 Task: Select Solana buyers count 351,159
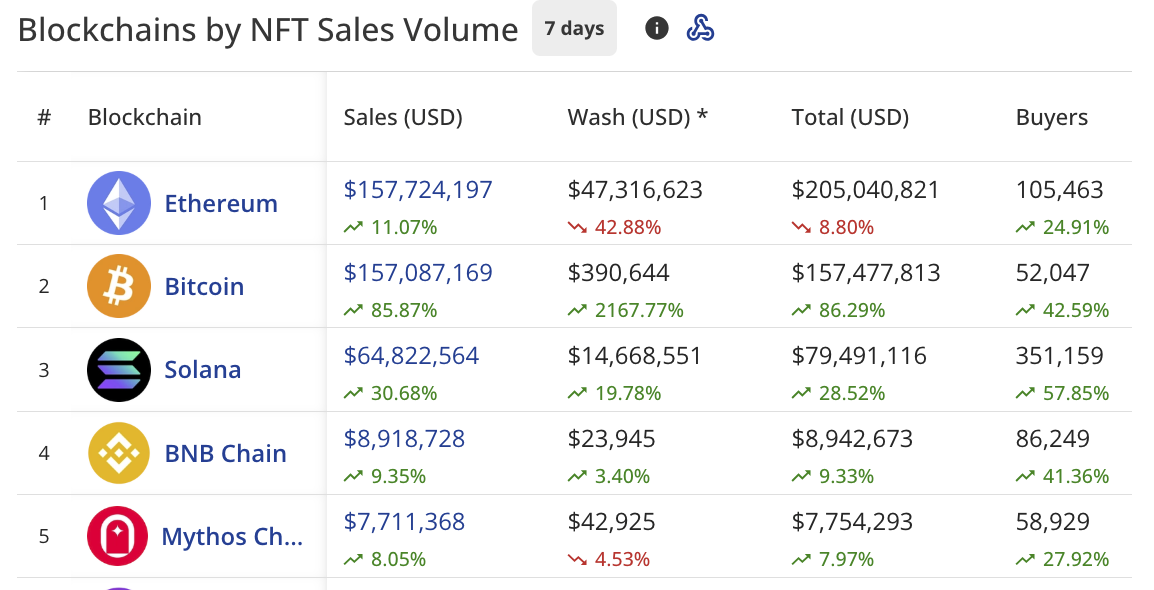coord(1060,356)
